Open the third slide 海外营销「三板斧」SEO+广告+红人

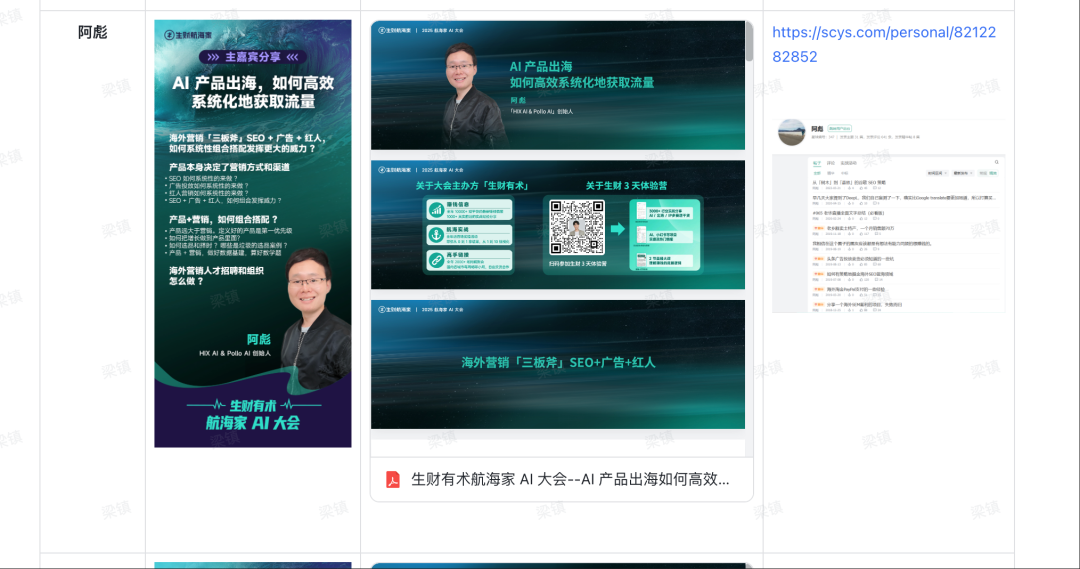pyautogui.click(x=558, y=364)
